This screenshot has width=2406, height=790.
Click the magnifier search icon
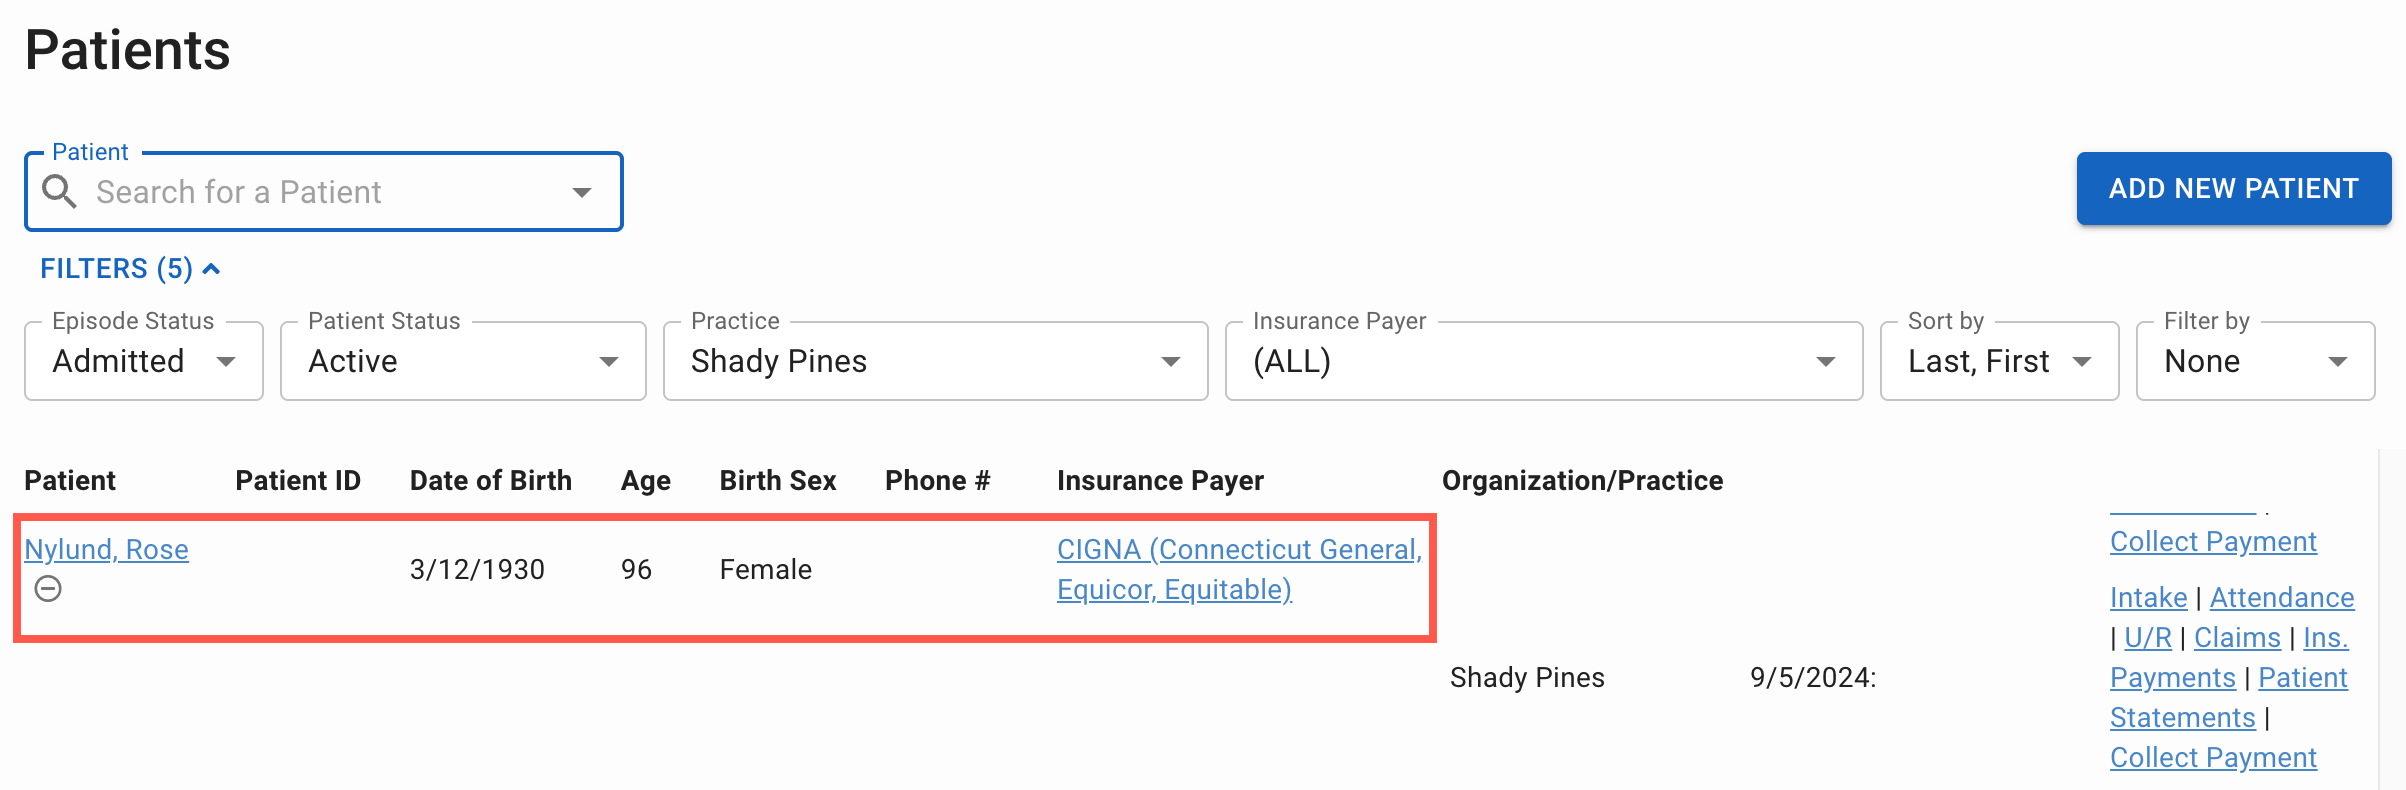pos(60,191)
